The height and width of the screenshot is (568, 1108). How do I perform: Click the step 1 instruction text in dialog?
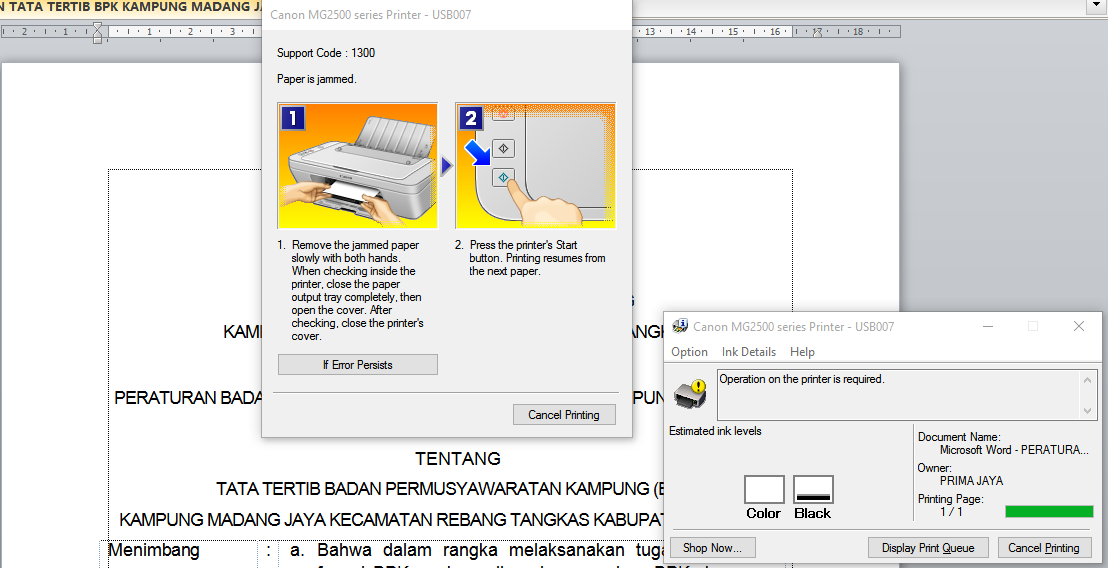pyautogui.click(x=351, y=290)
